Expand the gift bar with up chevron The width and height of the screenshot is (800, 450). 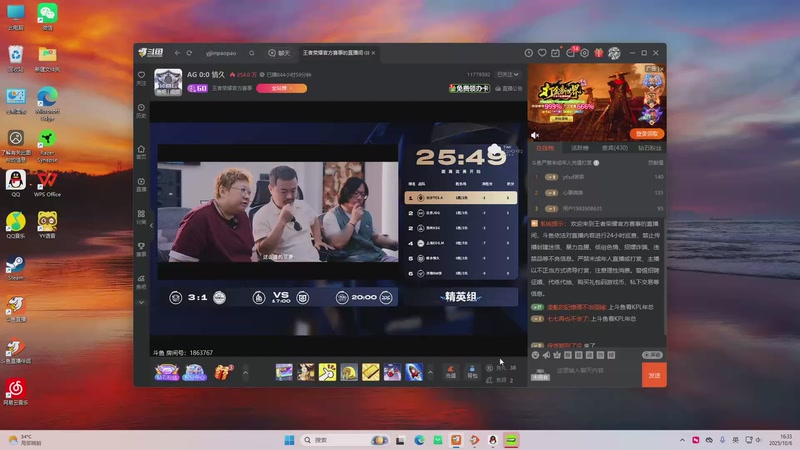430,372
